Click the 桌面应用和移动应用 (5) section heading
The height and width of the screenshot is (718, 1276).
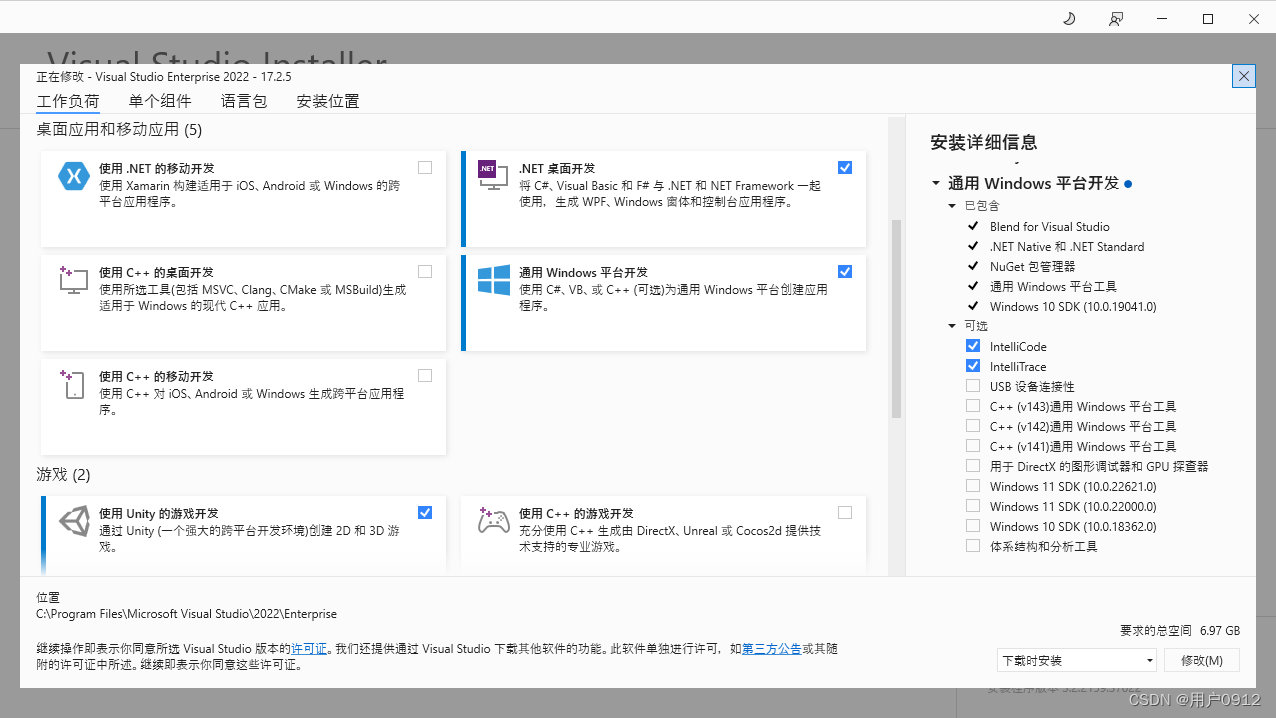(119, 129)
